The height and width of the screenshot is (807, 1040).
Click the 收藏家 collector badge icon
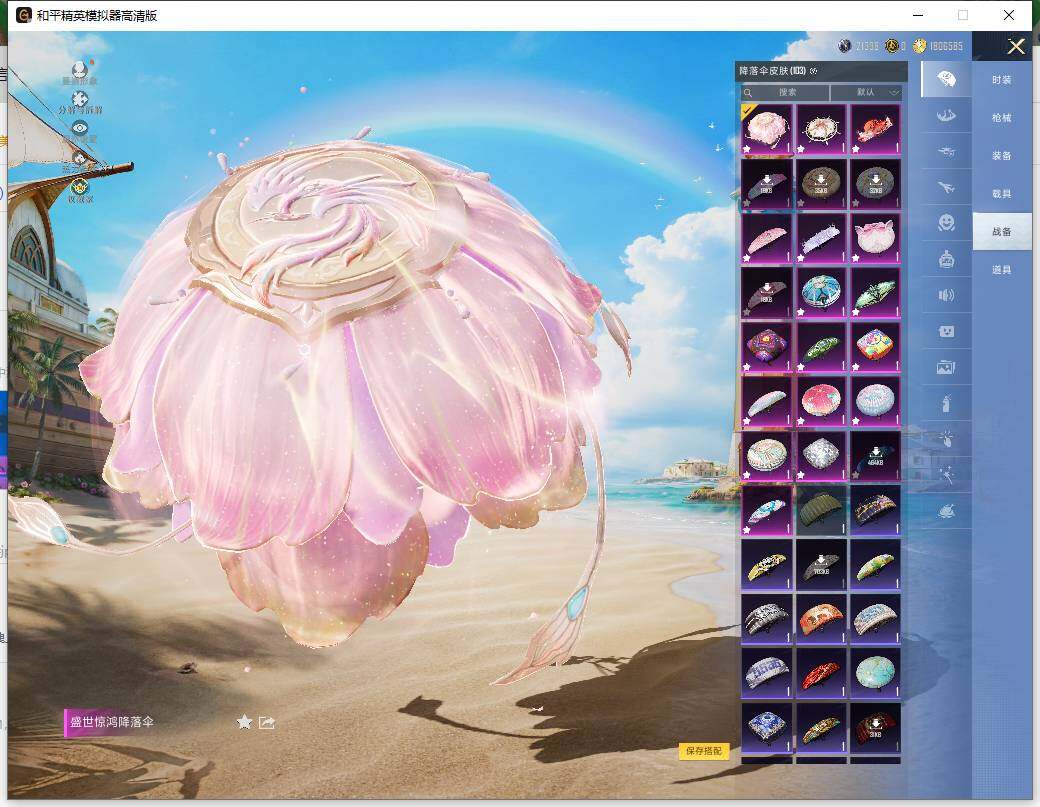pyautogui.click(x=80, y=186)
